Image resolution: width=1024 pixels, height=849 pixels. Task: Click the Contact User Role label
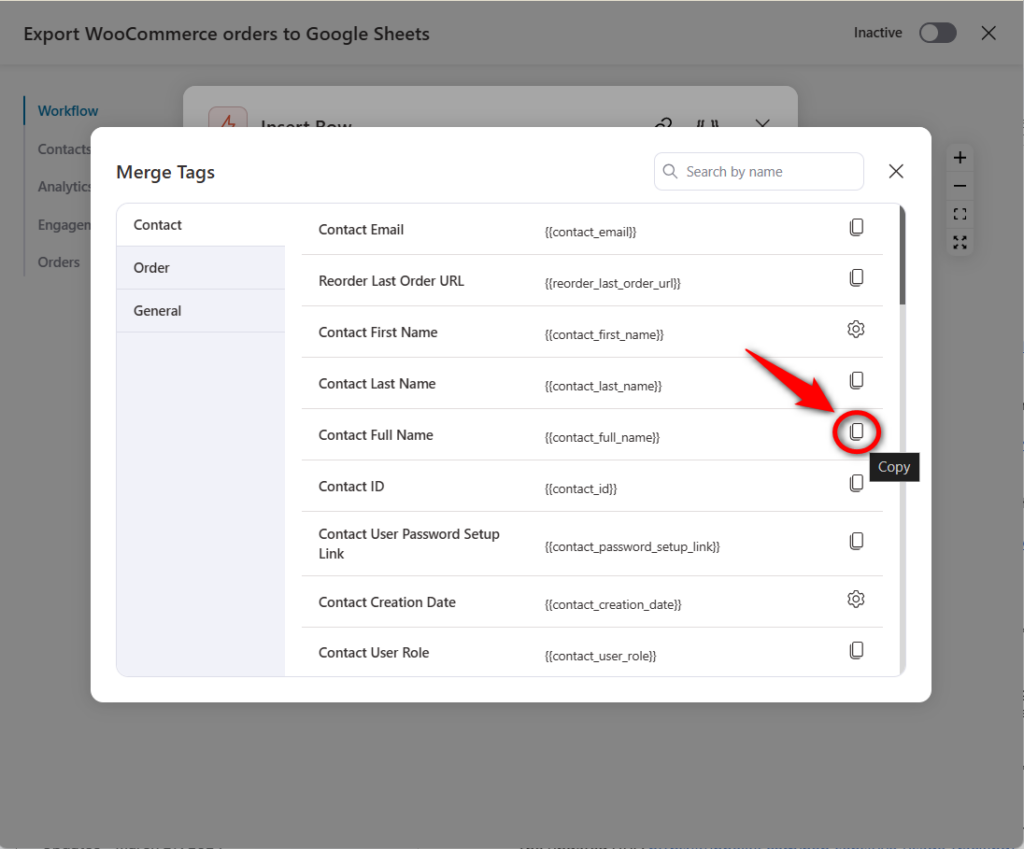point(374,653)
